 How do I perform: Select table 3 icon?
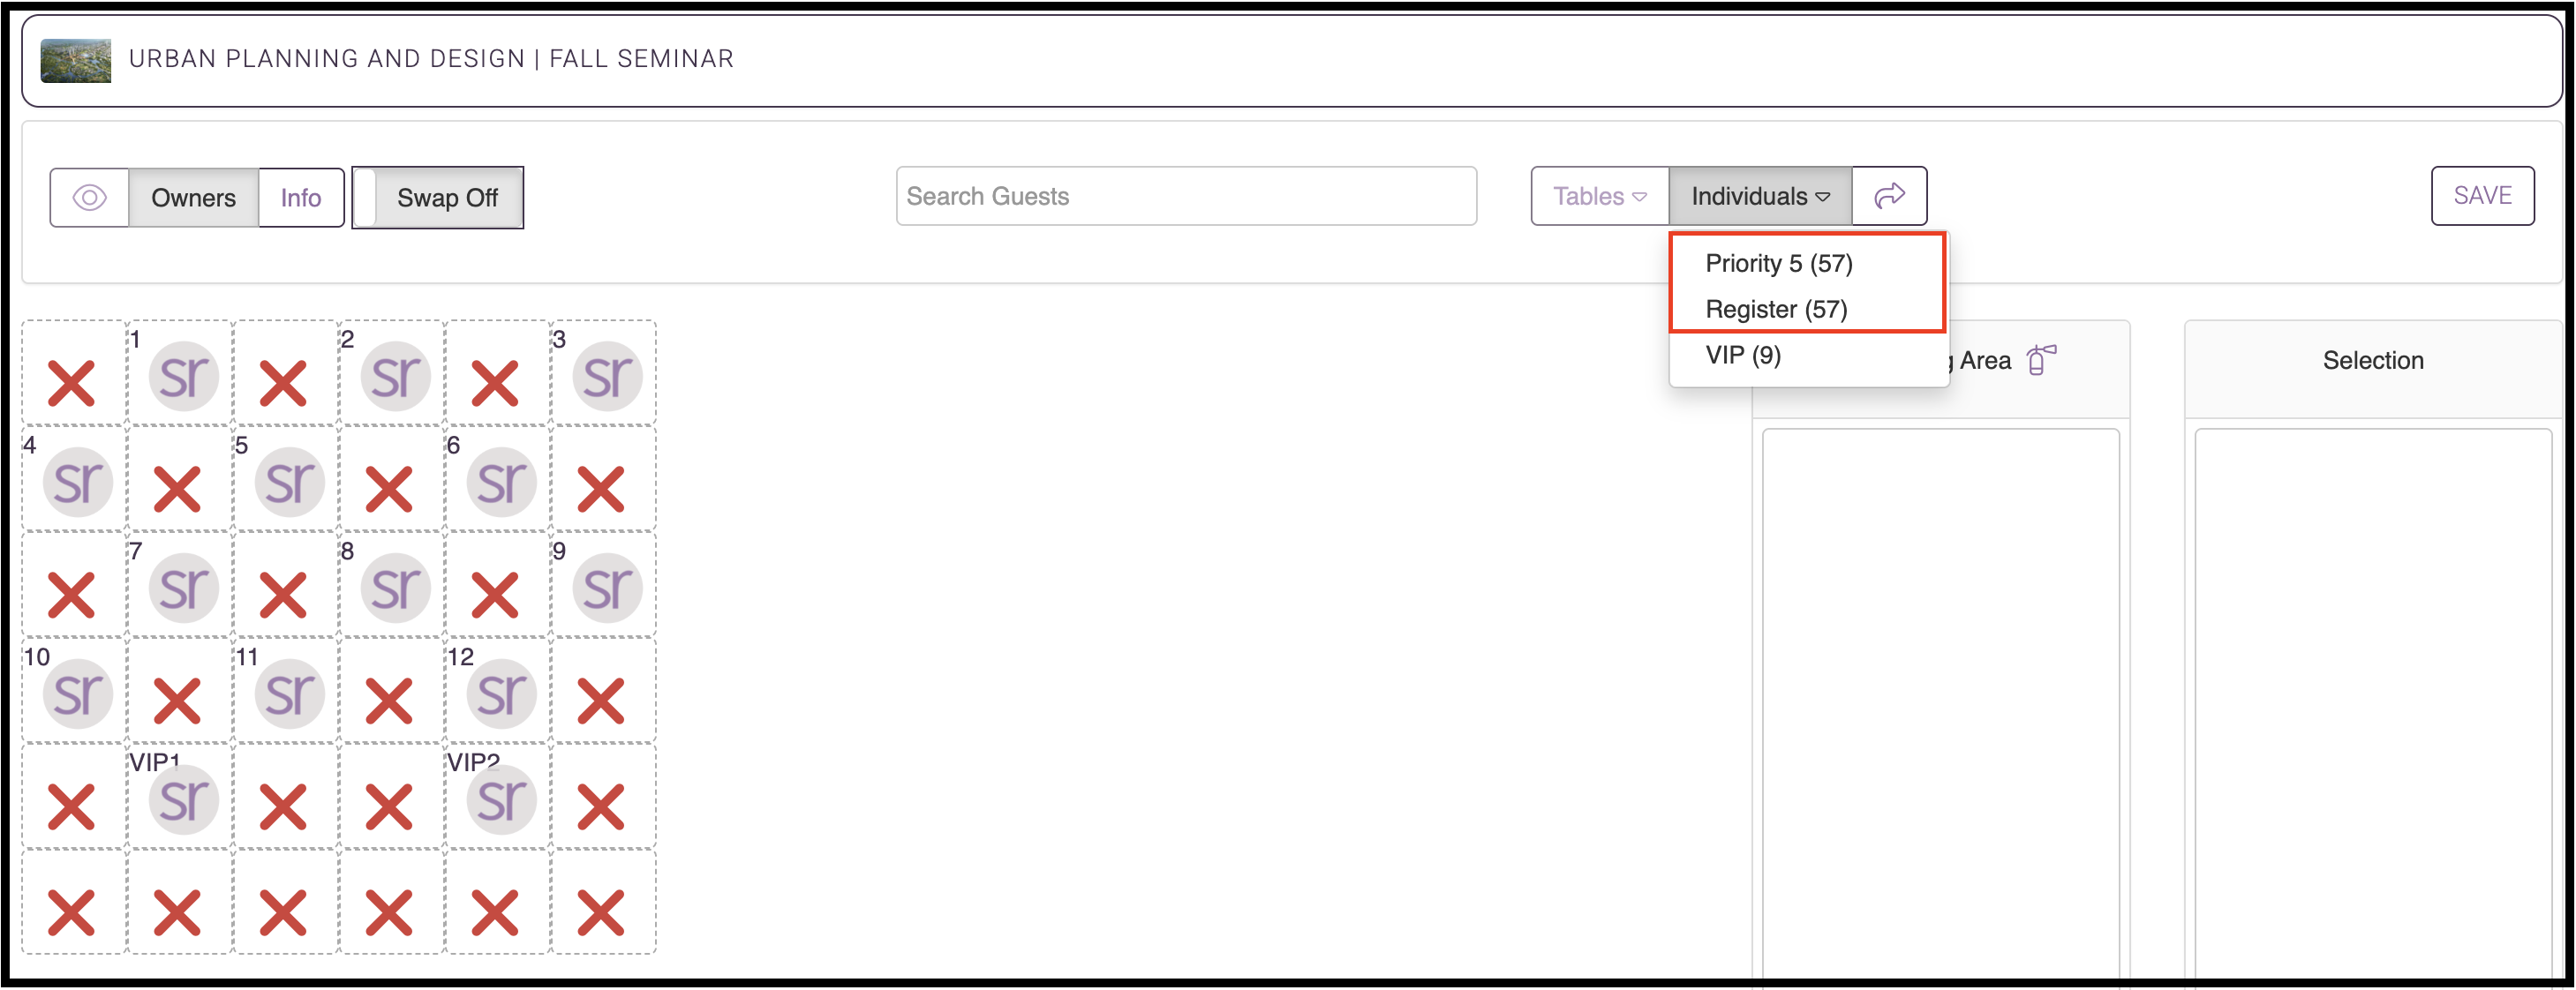pyautogui.click(x=608, y=377)
